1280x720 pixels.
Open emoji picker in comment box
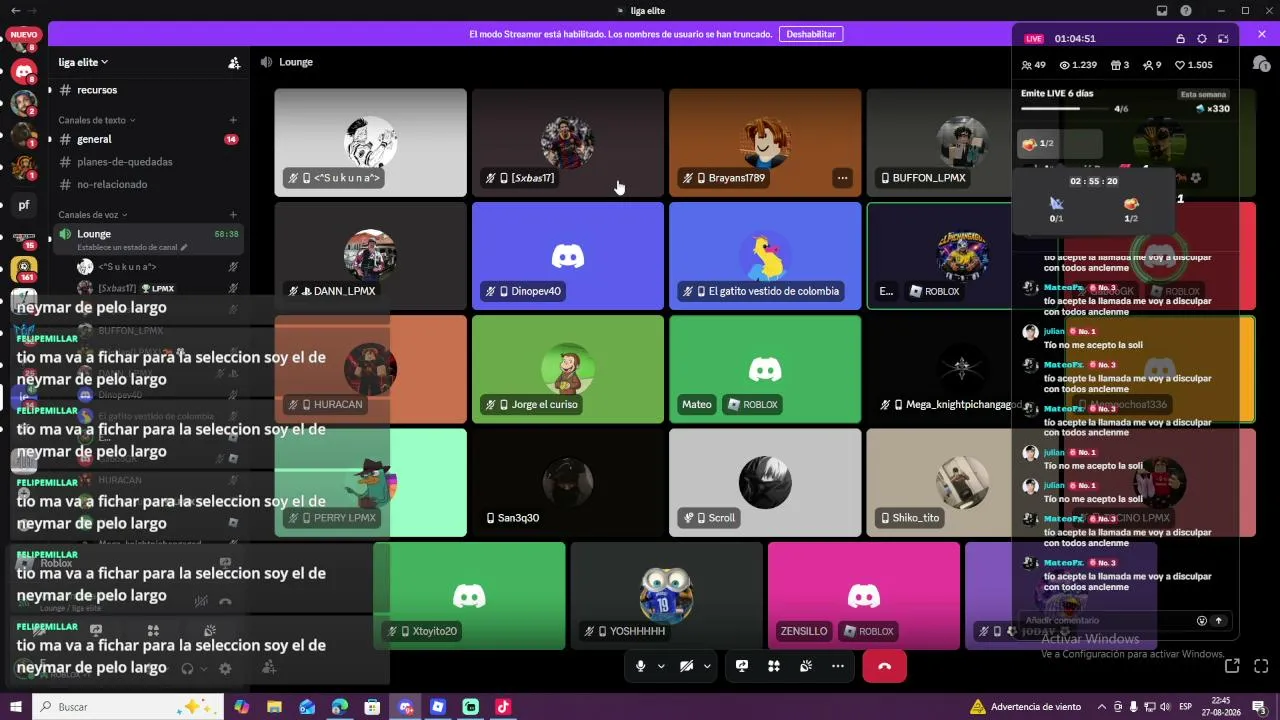[x=1202, y=620]
